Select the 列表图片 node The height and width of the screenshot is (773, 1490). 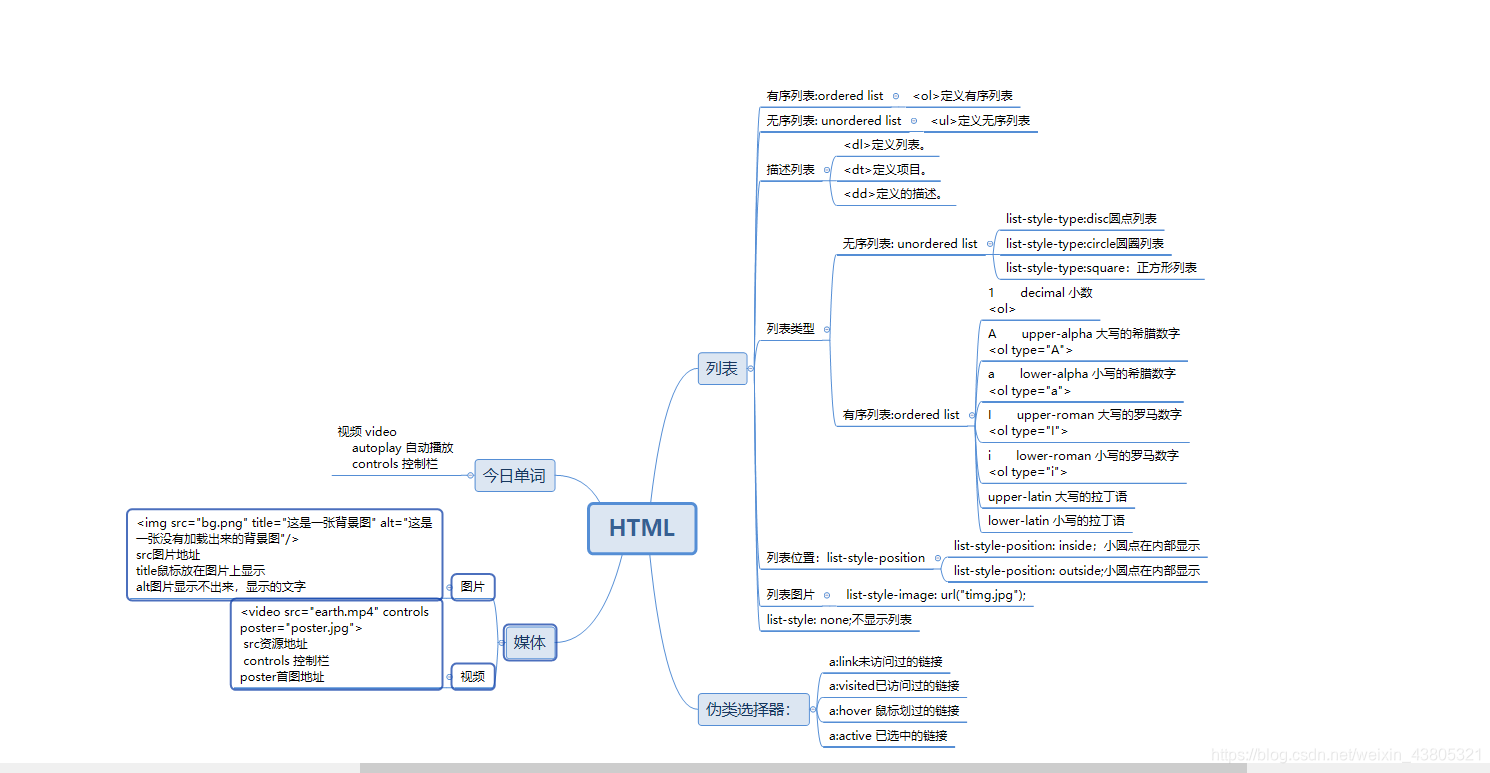[x=790, y=595]
